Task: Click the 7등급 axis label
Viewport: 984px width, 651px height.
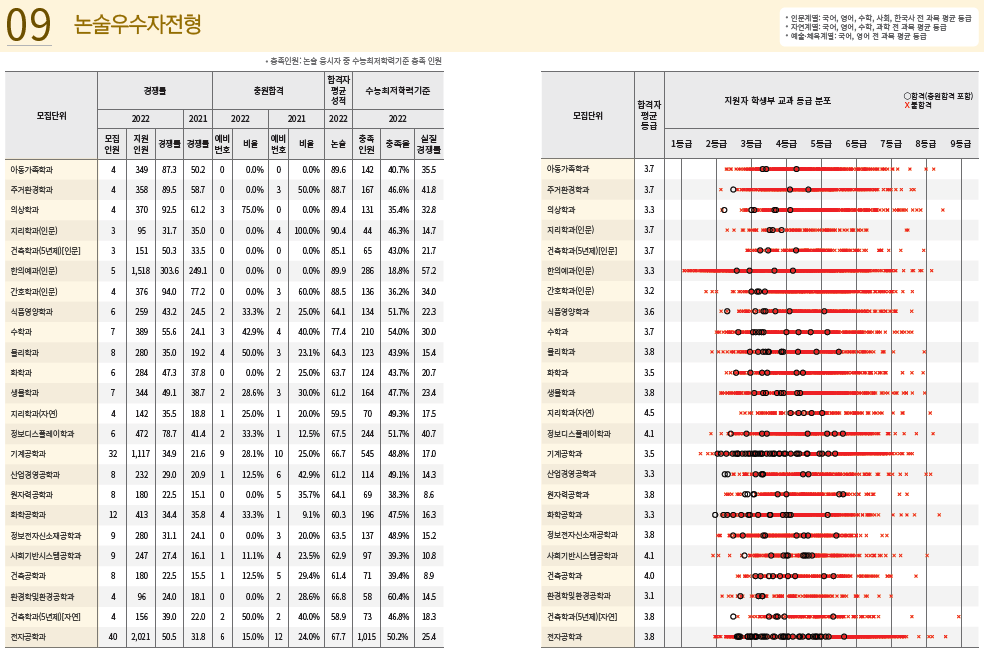Action: tap(890, 144)
